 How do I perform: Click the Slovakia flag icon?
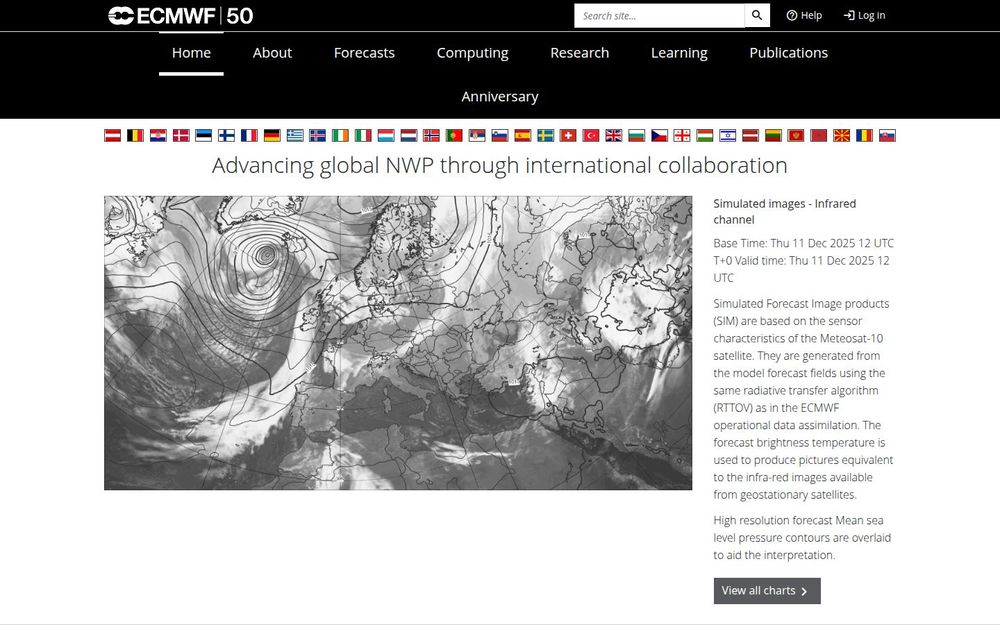887,135
